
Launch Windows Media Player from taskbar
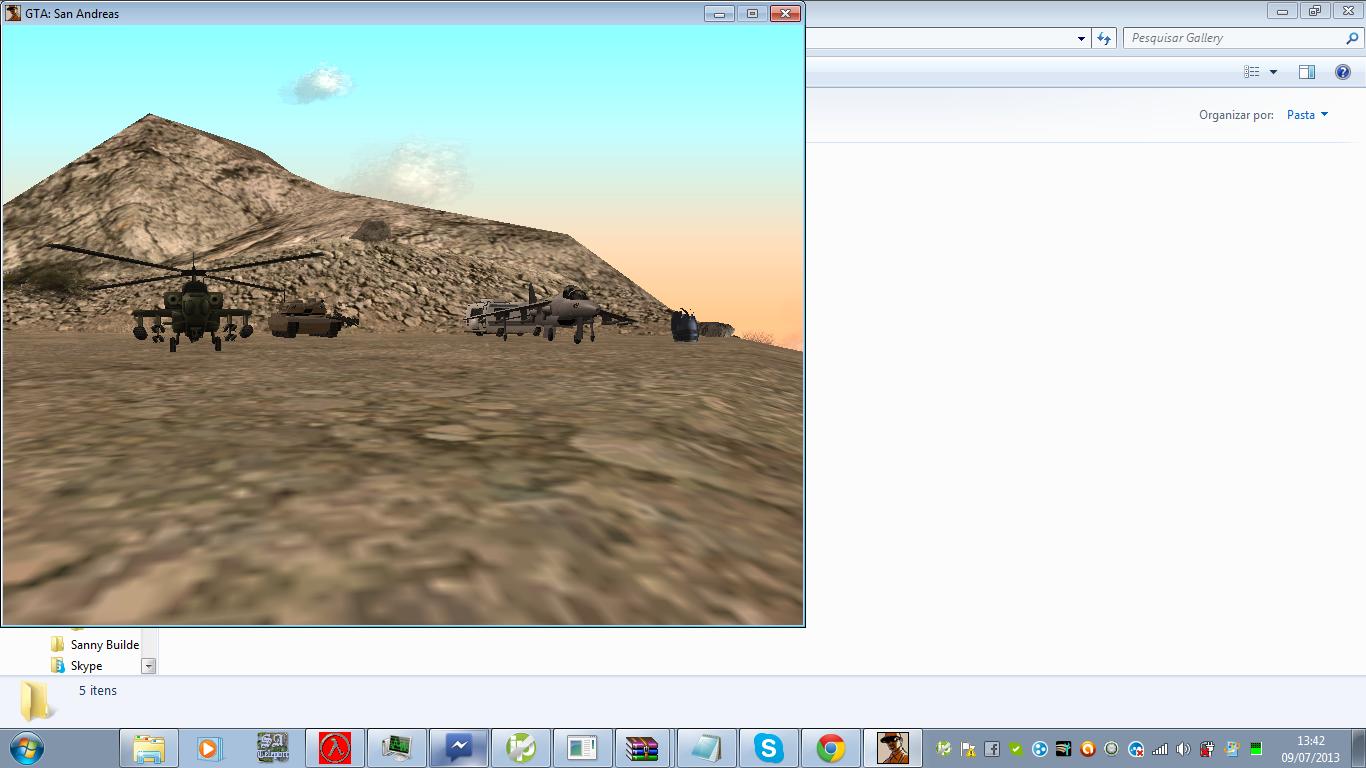(210, 748)
